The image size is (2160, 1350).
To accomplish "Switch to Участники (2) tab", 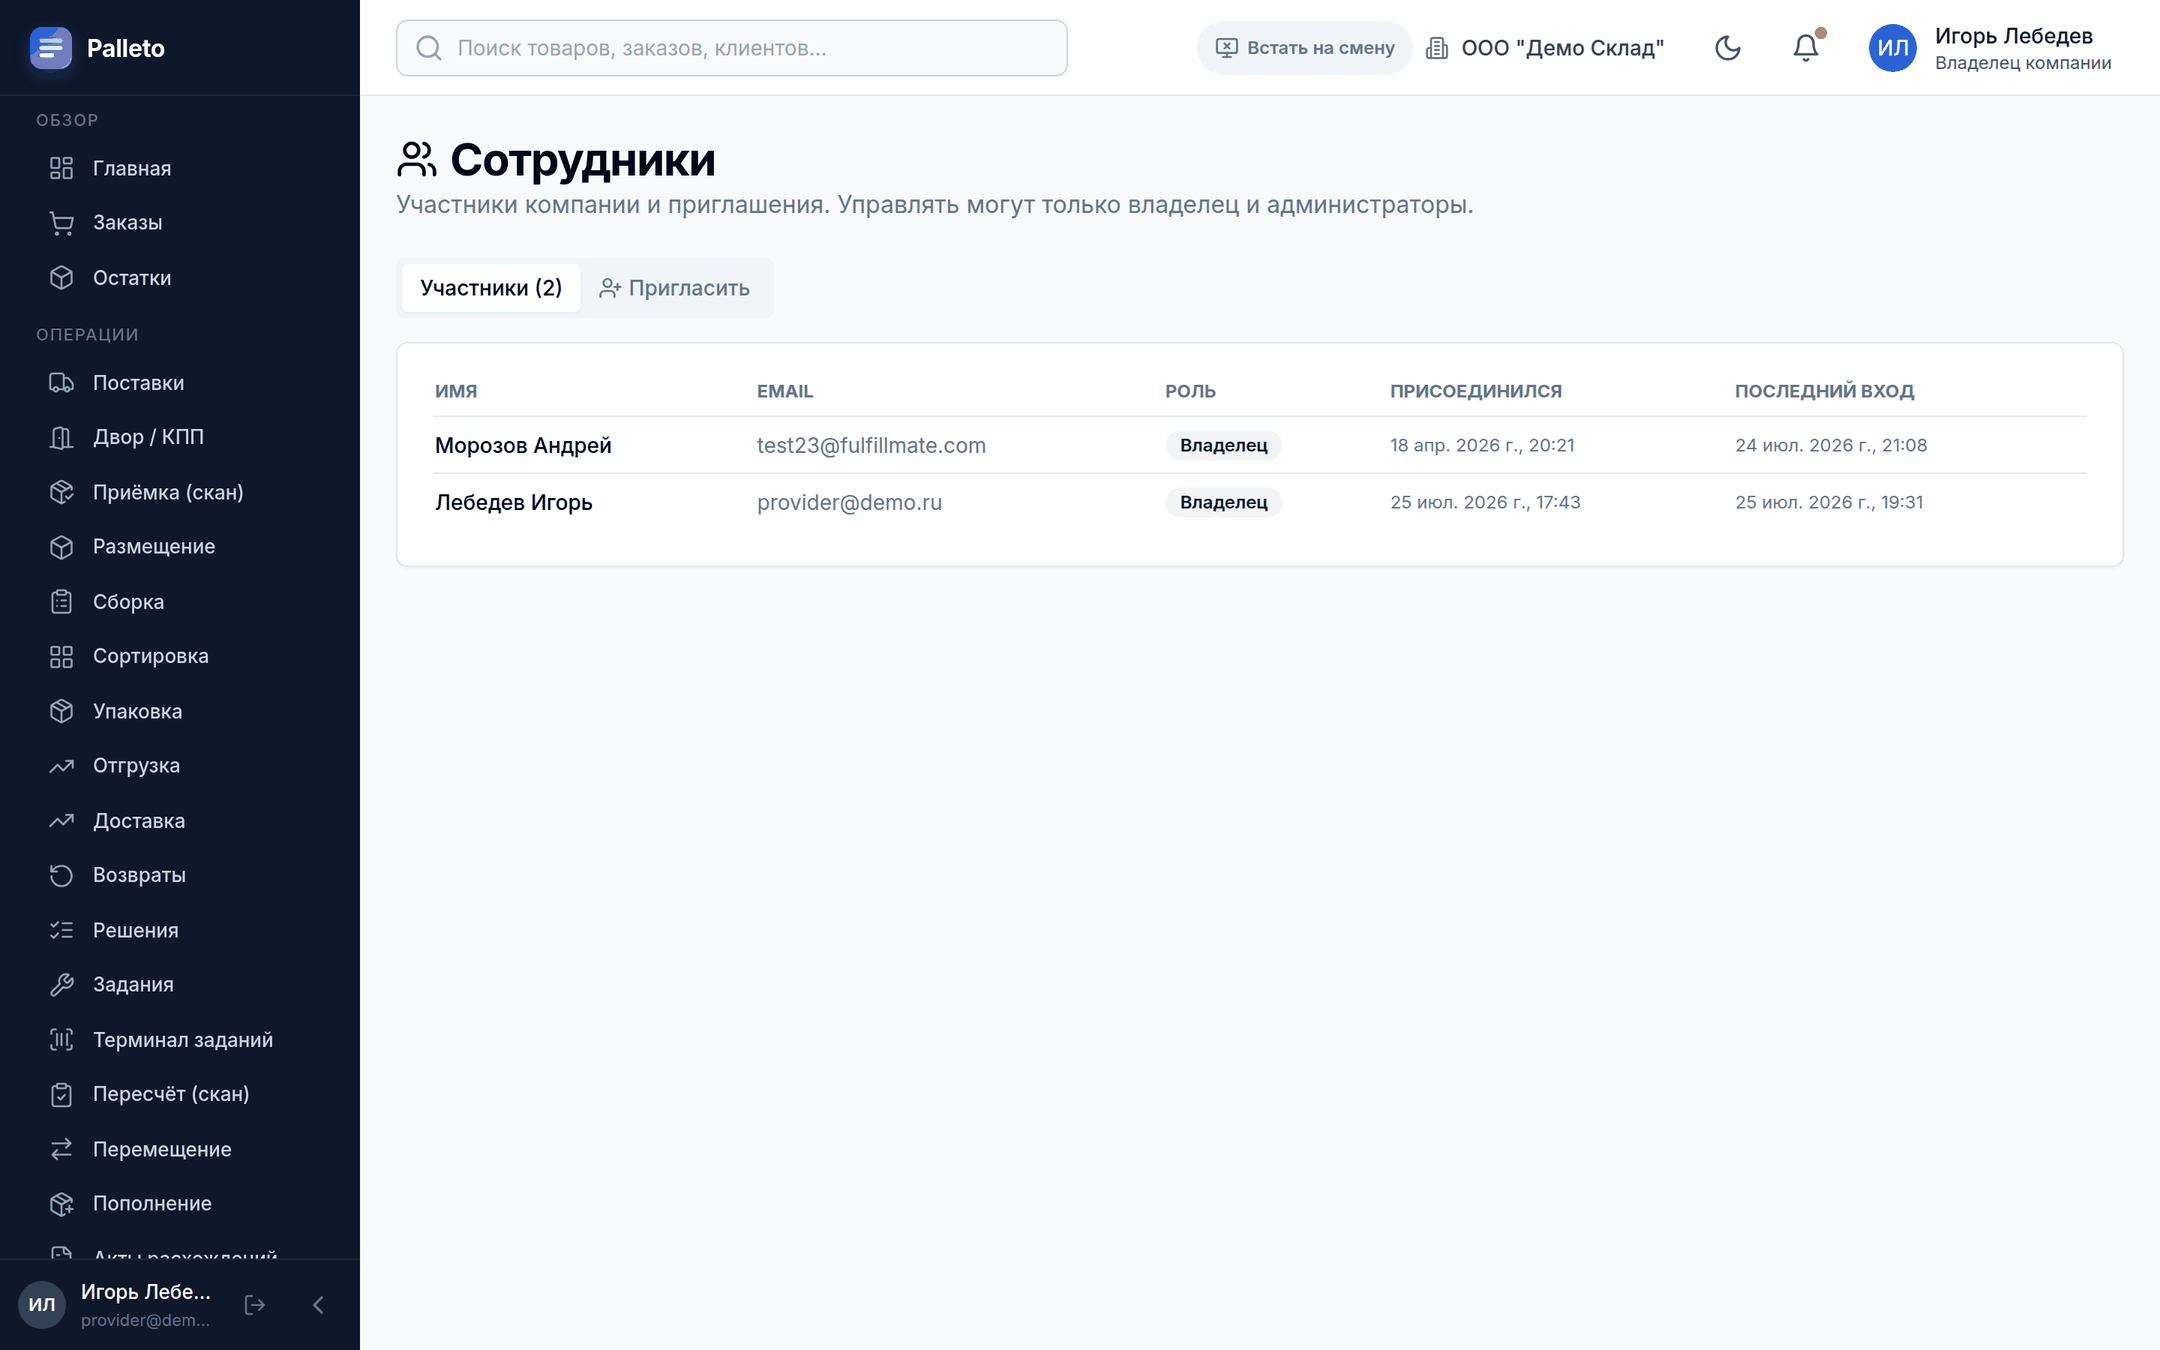I will click(491, 288).
